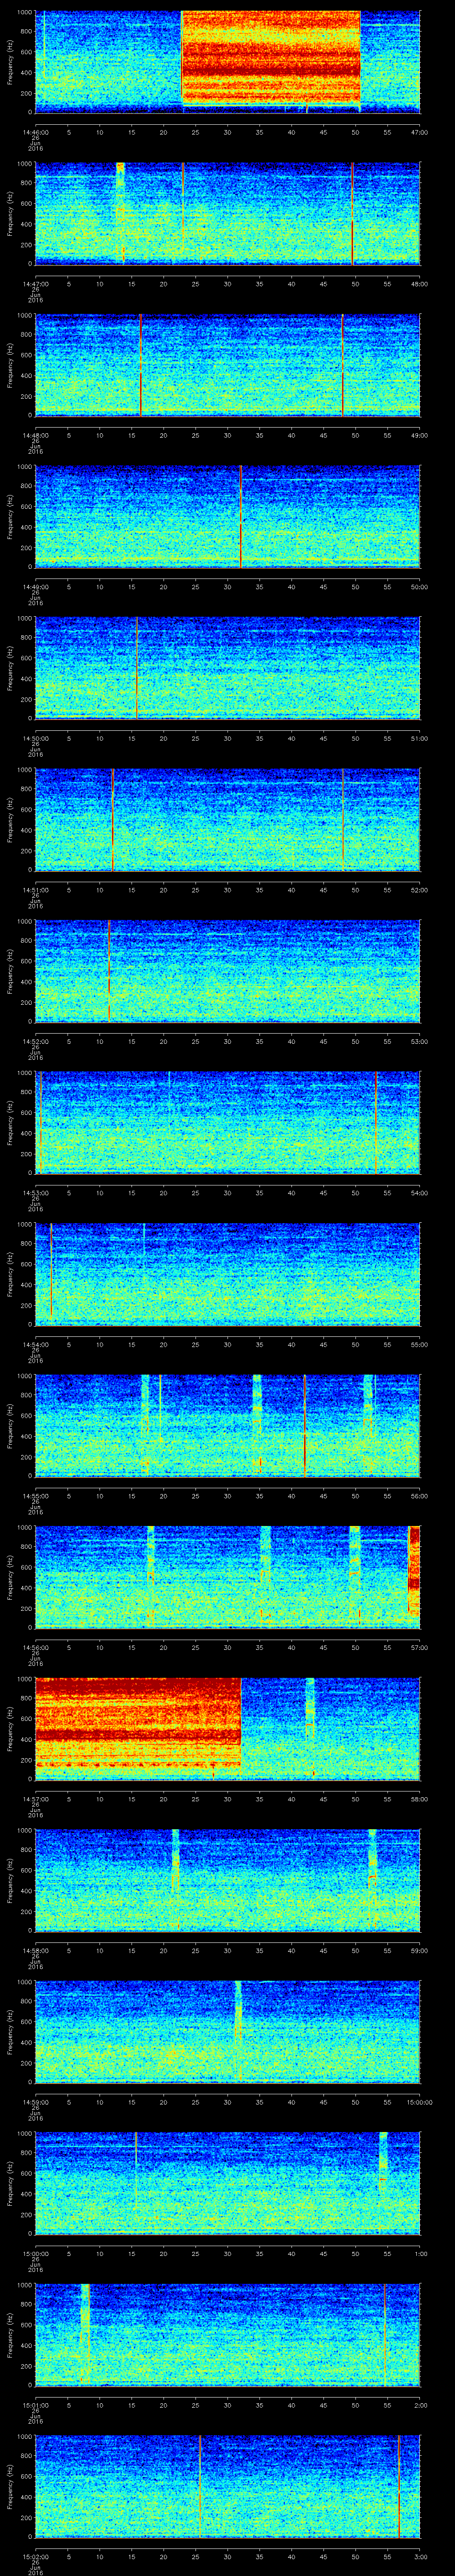455x2576 pixels.
Task: Select the burst near 8 seconds in the 15:01:00 spectrogram
Action: pyautogui.click(x=85, y=2335)
